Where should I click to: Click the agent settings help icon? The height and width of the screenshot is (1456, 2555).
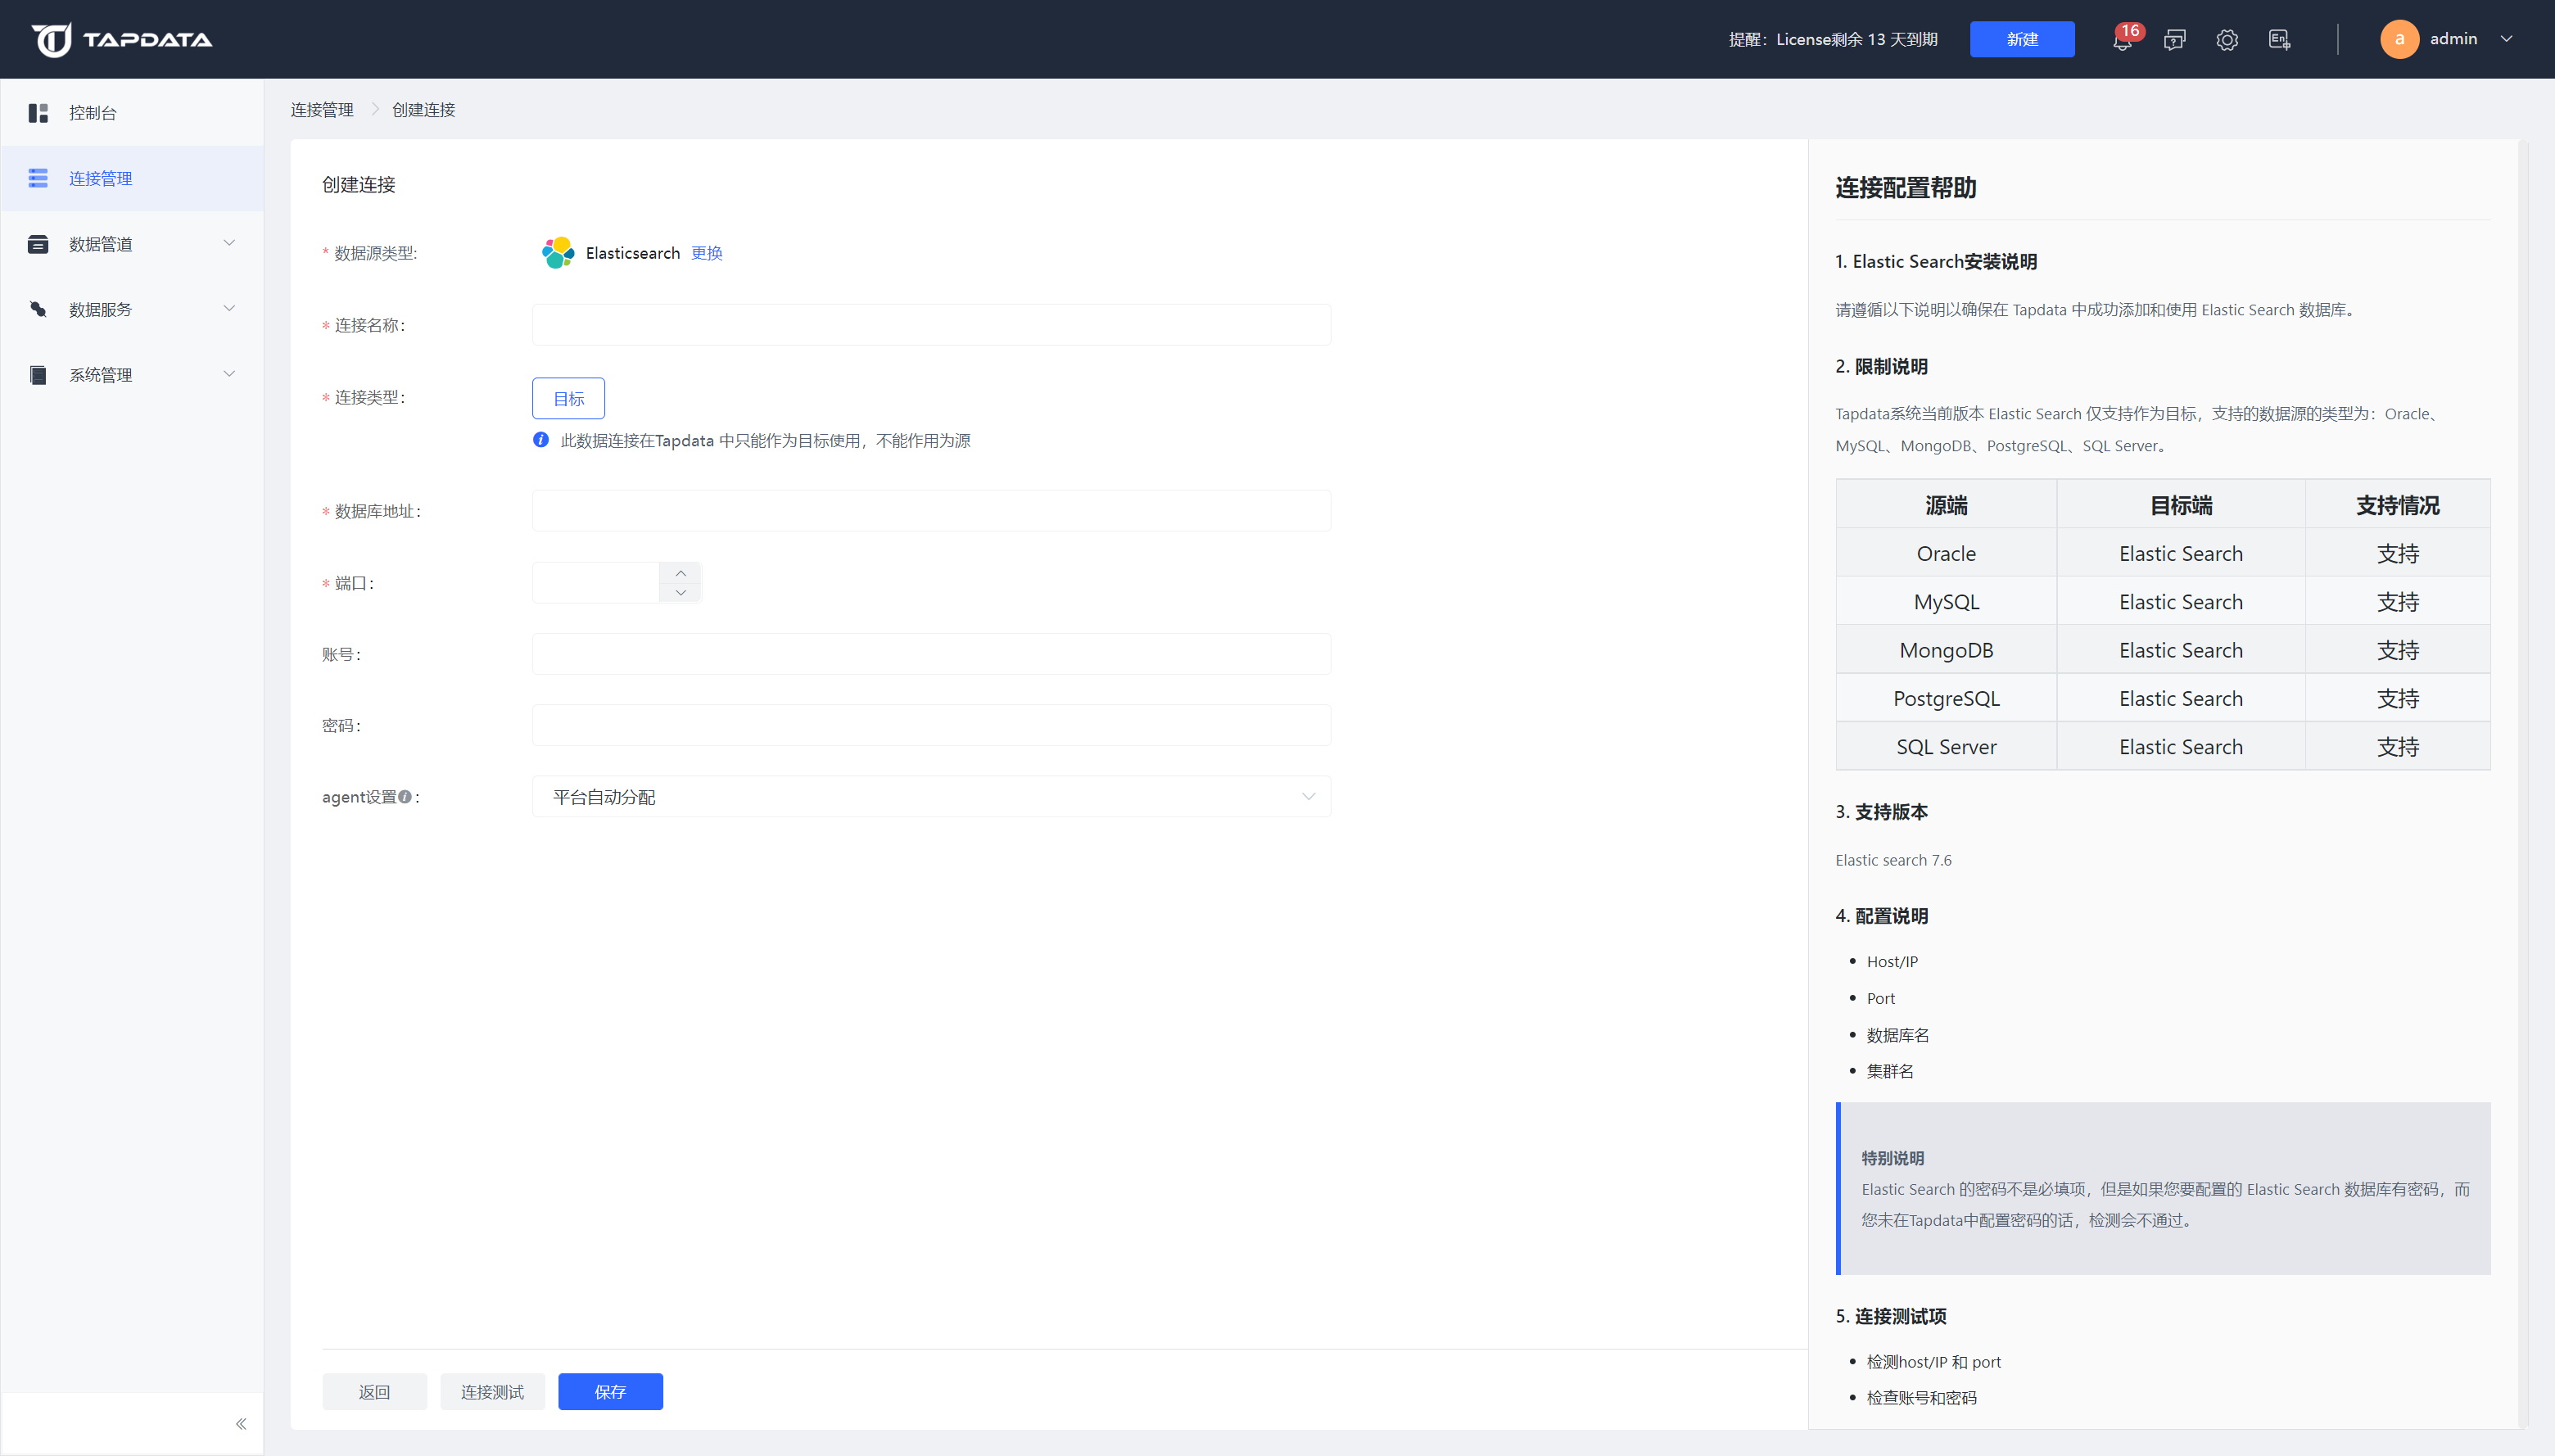point(405,797)
